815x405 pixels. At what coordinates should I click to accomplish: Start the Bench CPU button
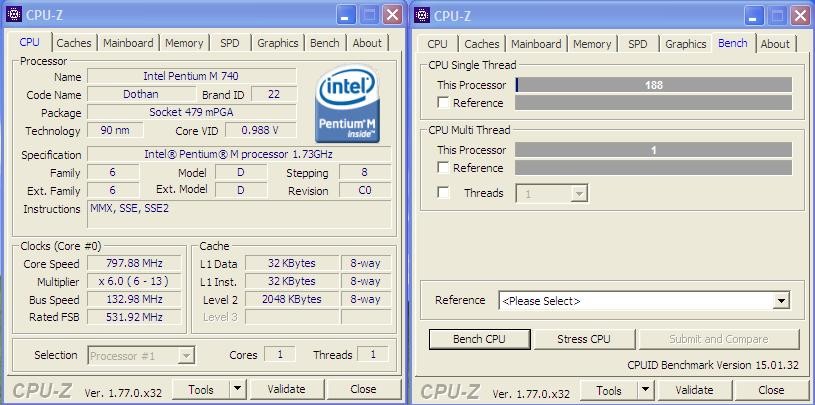point(479,339)
